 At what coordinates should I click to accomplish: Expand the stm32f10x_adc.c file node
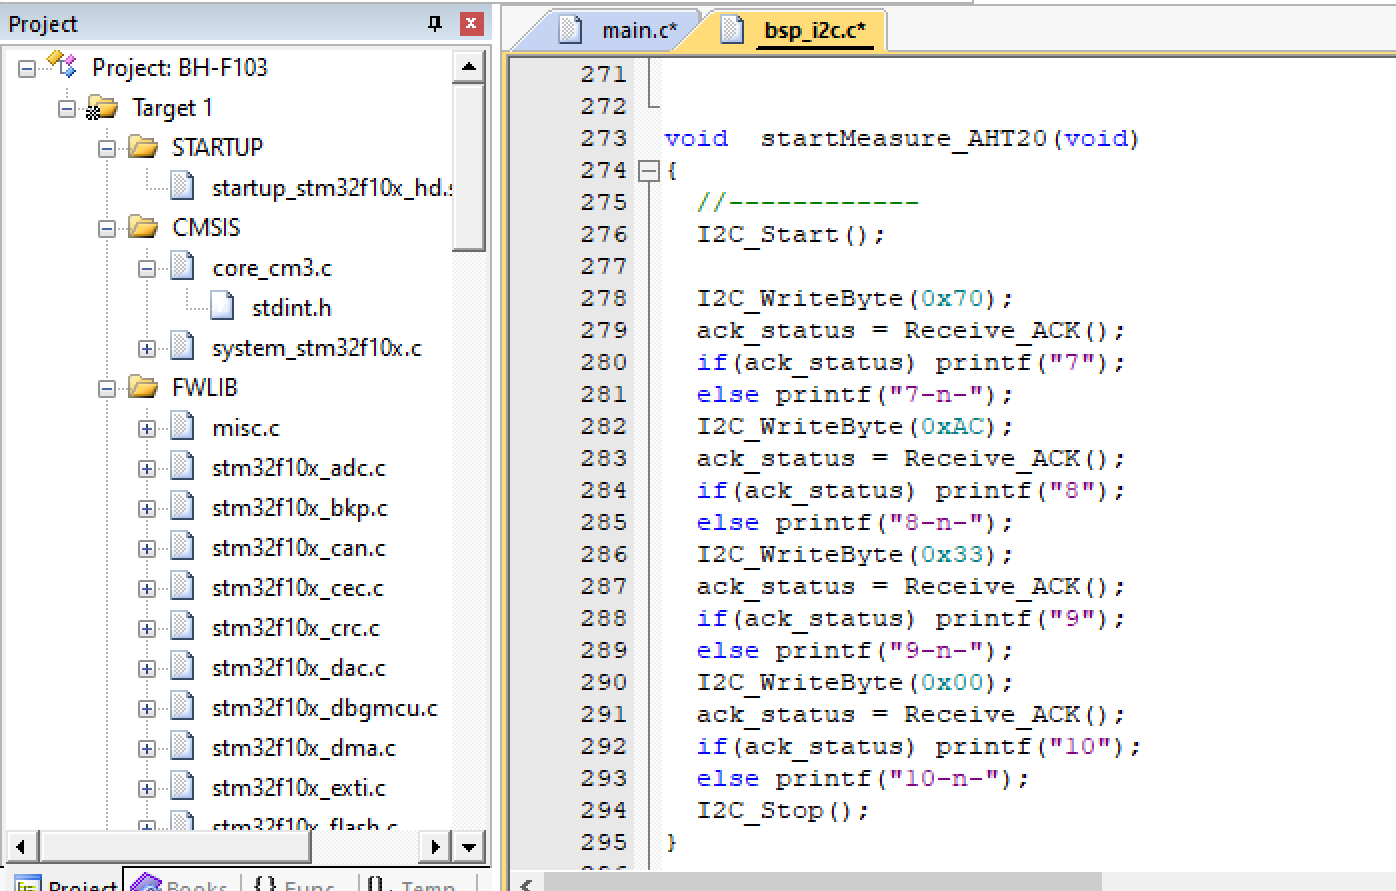pos(147,468)
